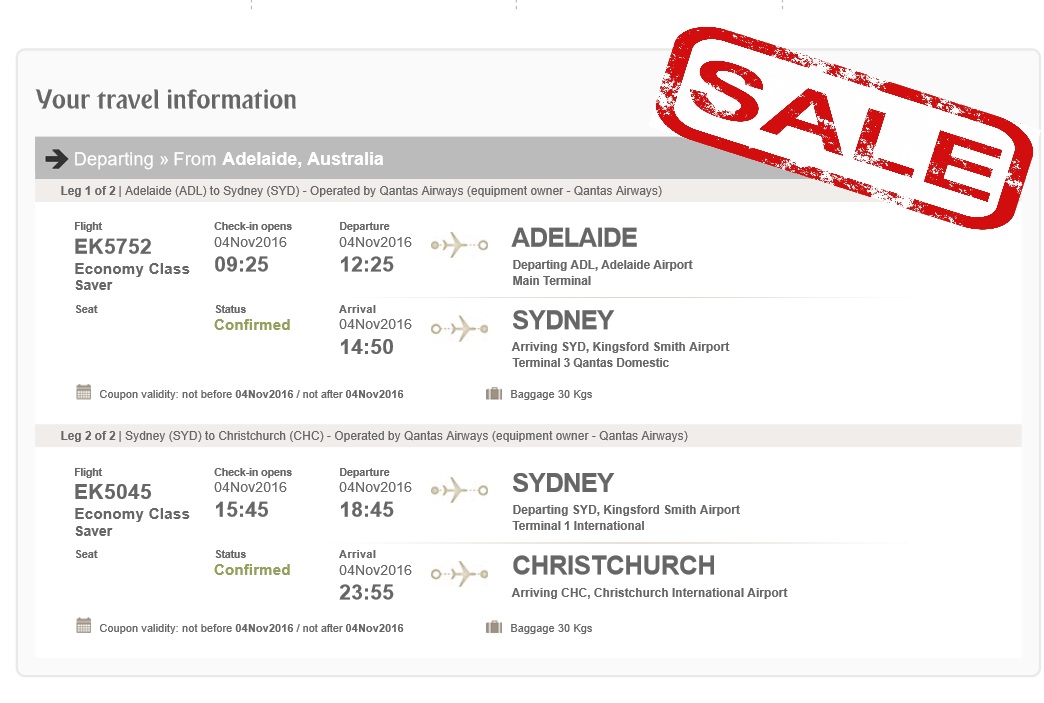
Task: Click the calendar icon in leg 2 coupon validity
Action: coord(83,626)
